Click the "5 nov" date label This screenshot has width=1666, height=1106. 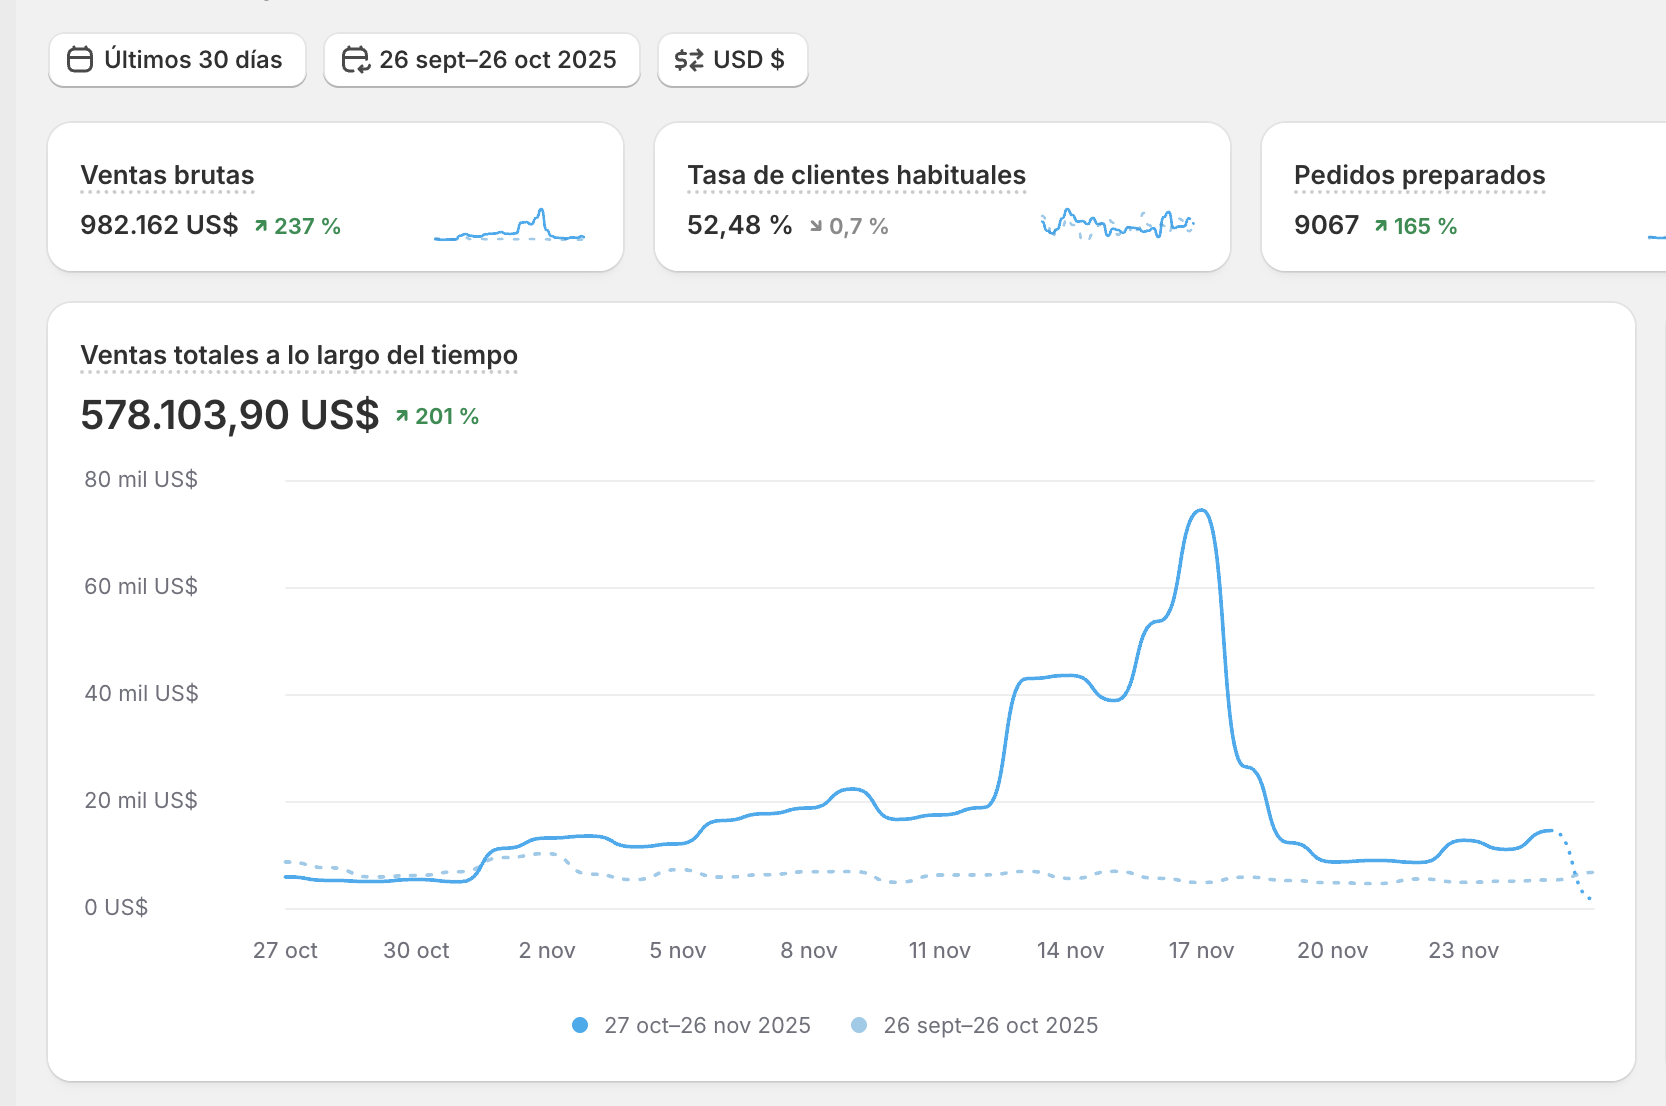(x=678, y=950)
